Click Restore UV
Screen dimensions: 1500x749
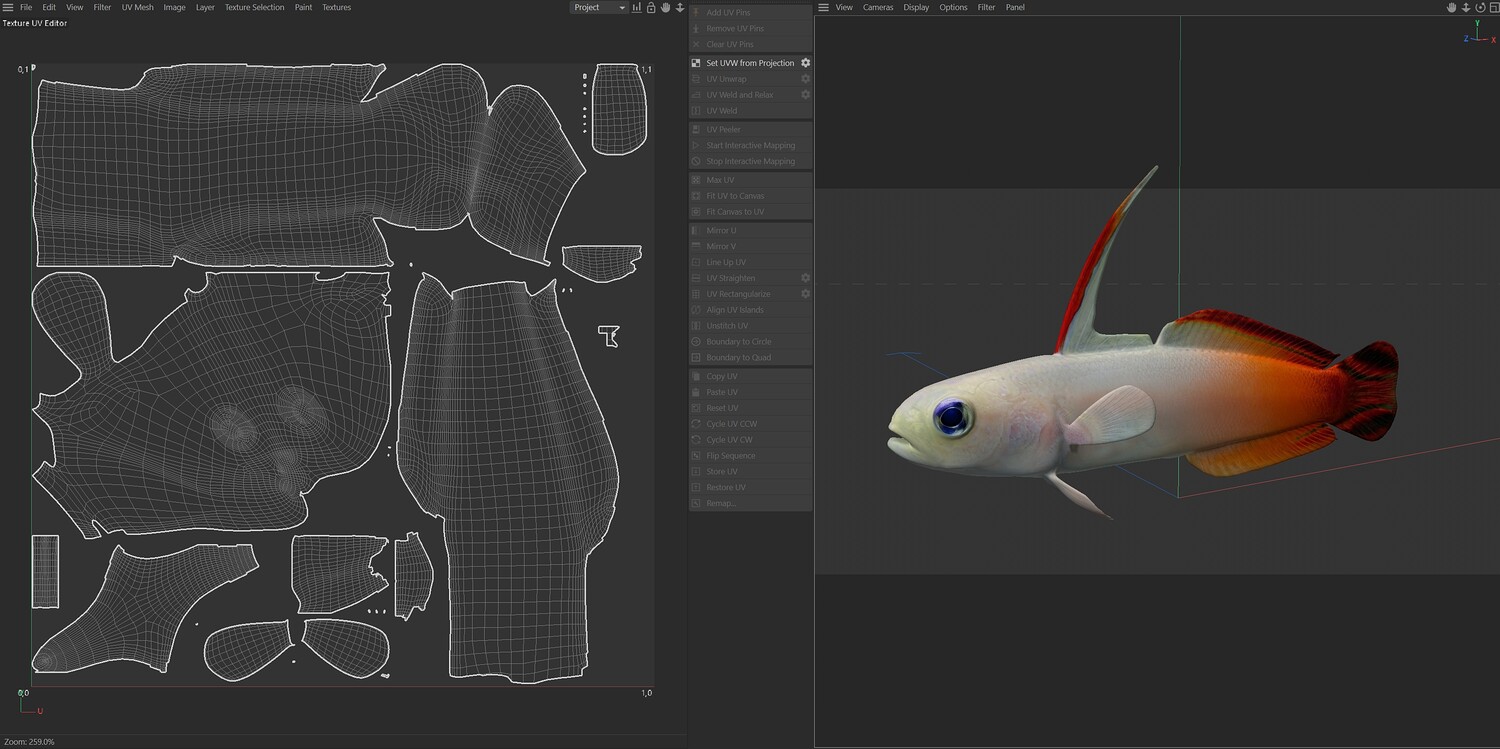tap(750, 487)
